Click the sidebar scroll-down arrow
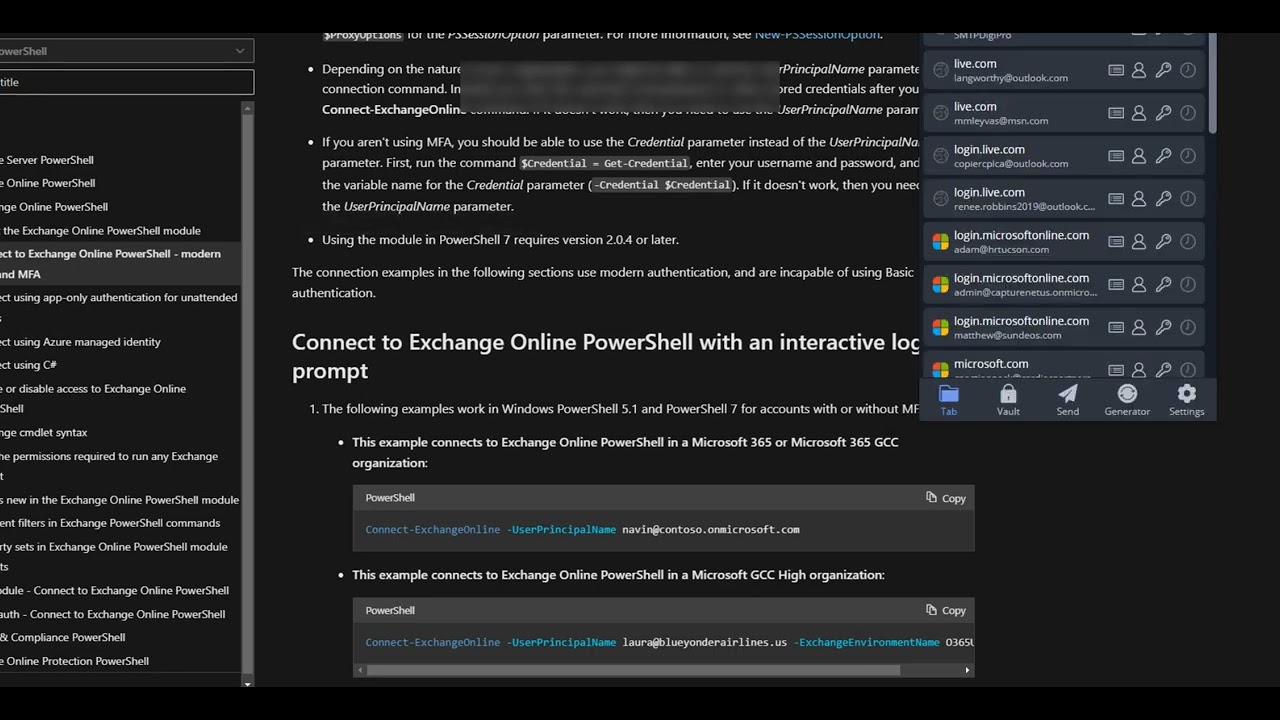The height and width of the screenshot is (720, 1280). click(248, 683)
